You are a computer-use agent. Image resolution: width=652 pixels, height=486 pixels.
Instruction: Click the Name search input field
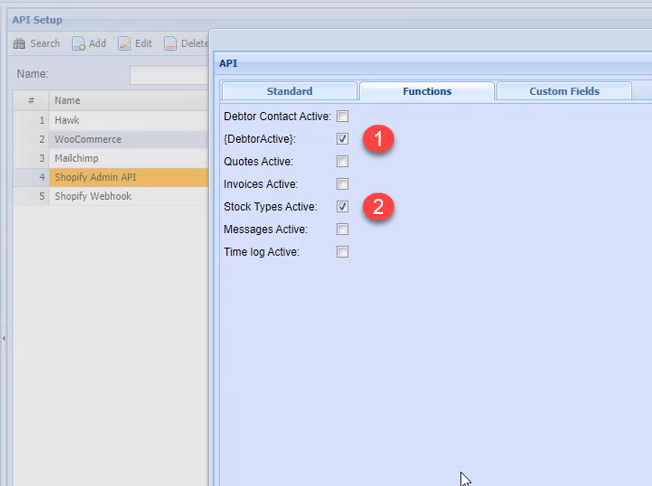[169, 74]
